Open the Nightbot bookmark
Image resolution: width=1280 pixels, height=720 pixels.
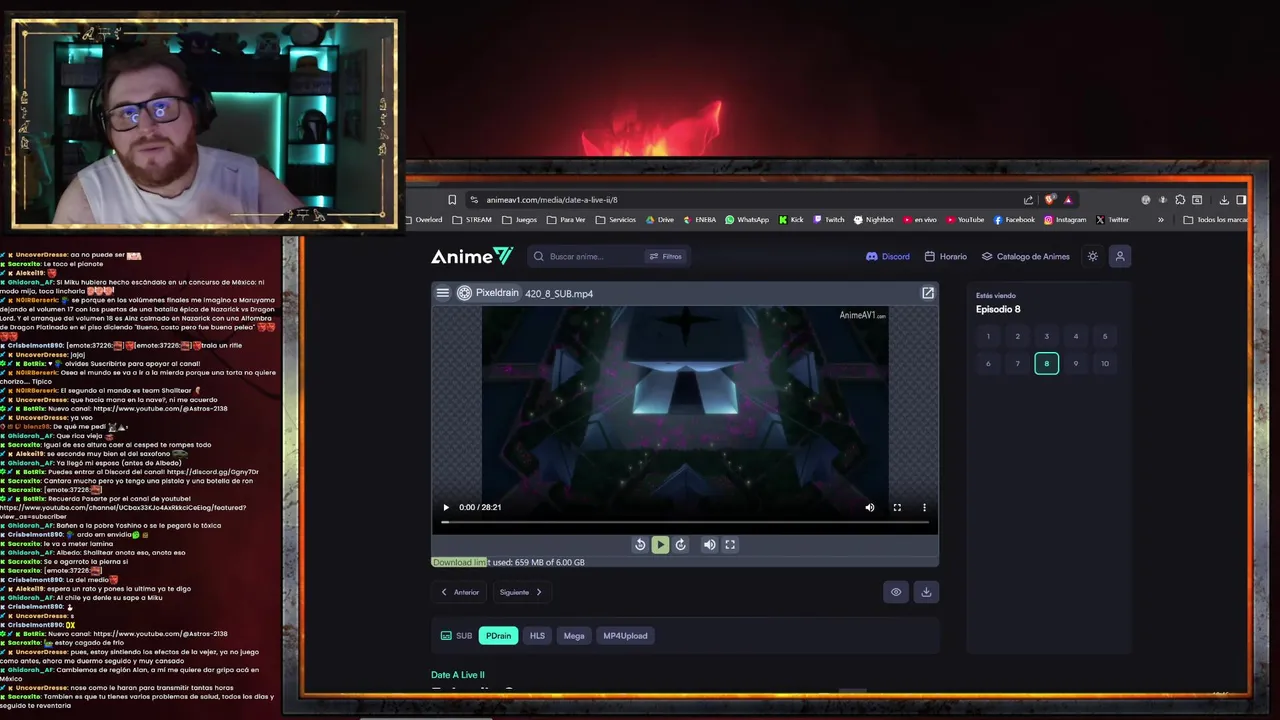click(x=873, y=220)
